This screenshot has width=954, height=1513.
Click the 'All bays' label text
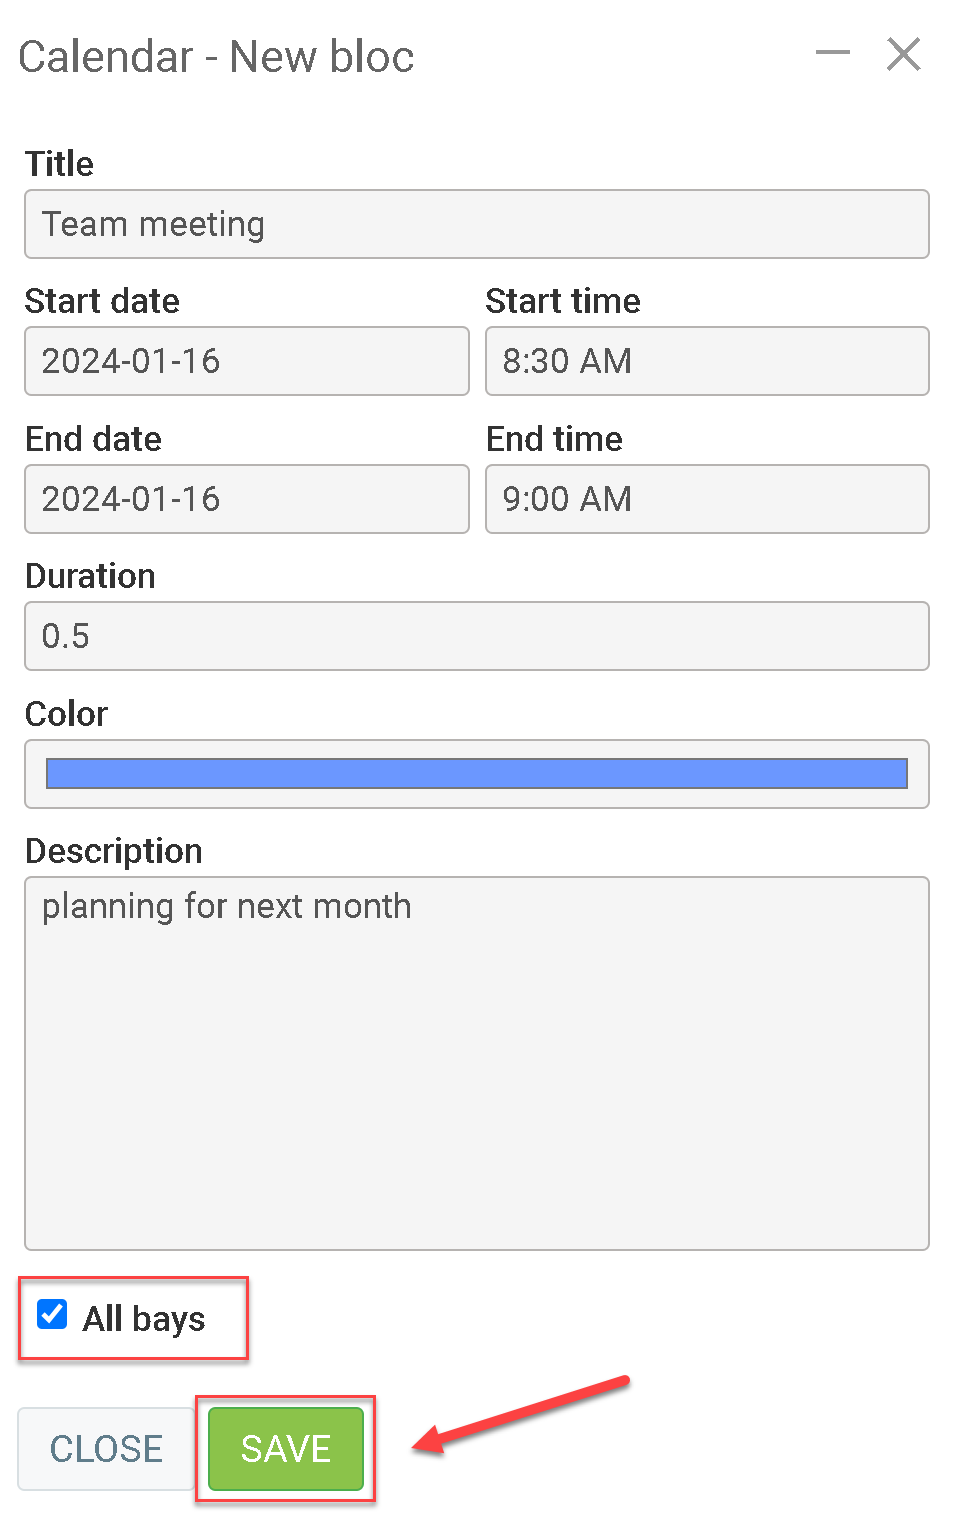[144, 1319]
